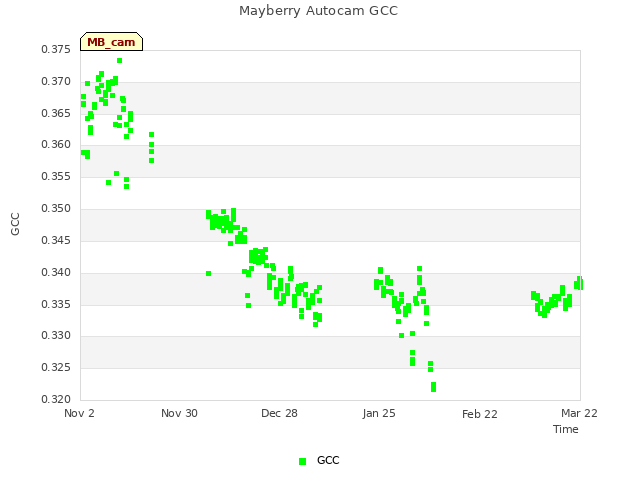Click the 0.370 y-axis value

coord(56,81)
